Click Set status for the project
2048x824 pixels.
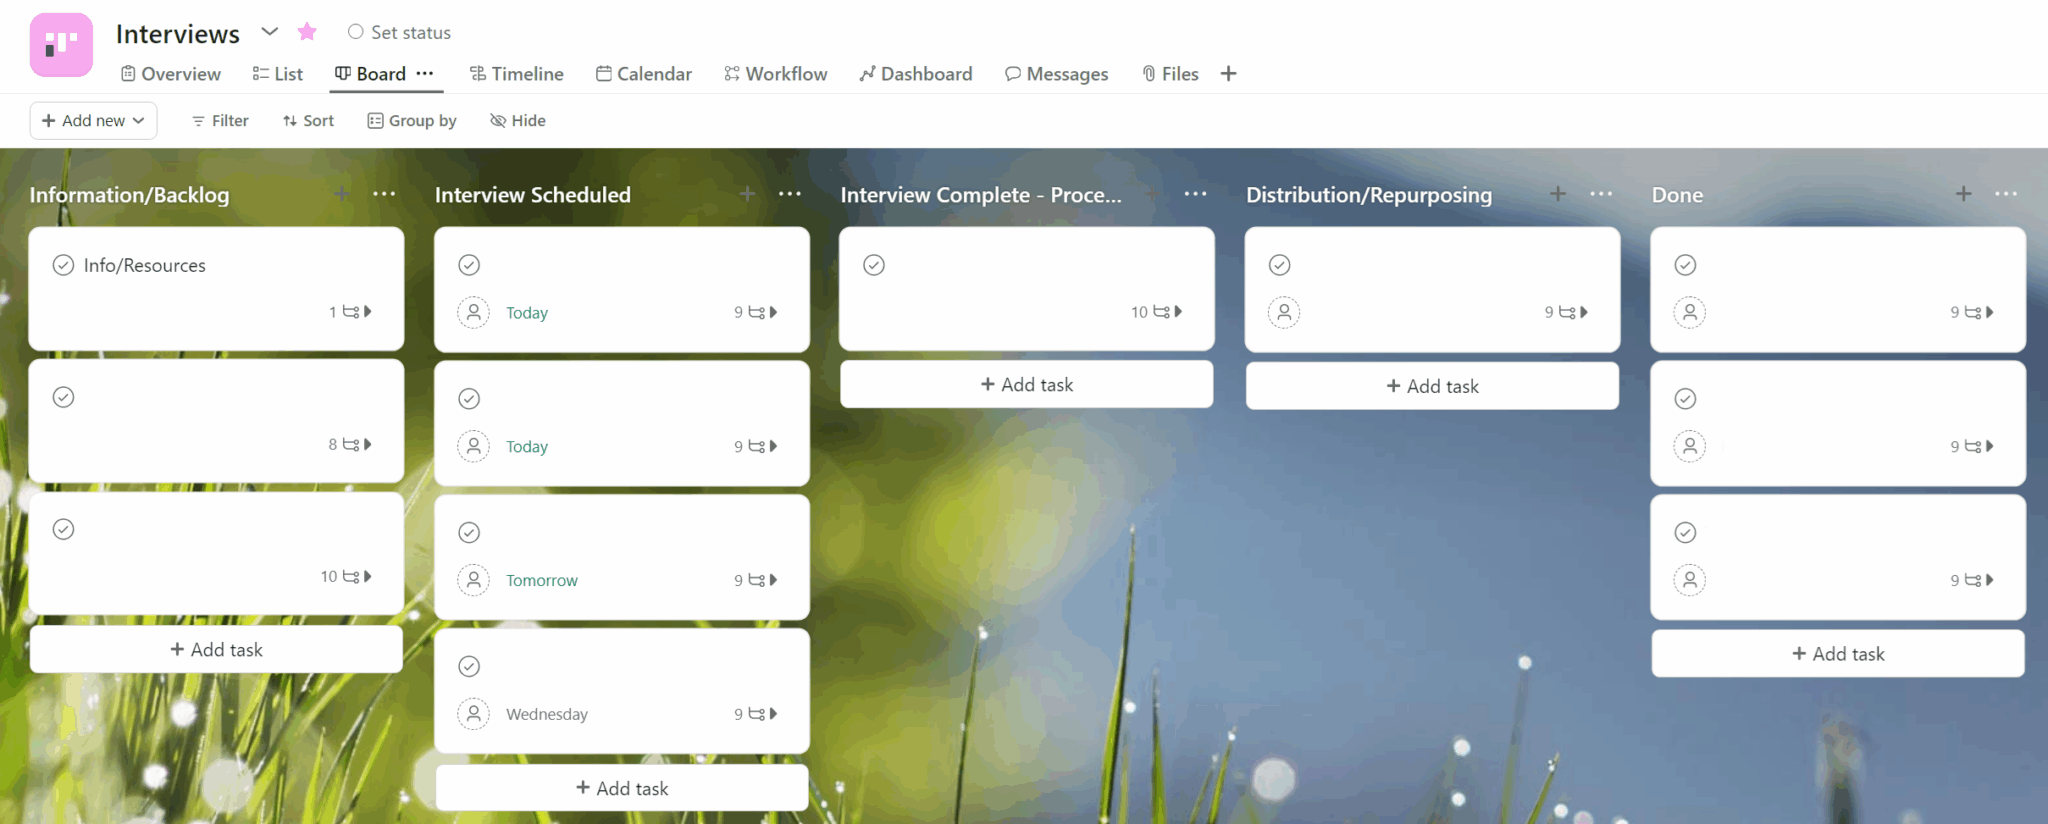click(399, 32)
